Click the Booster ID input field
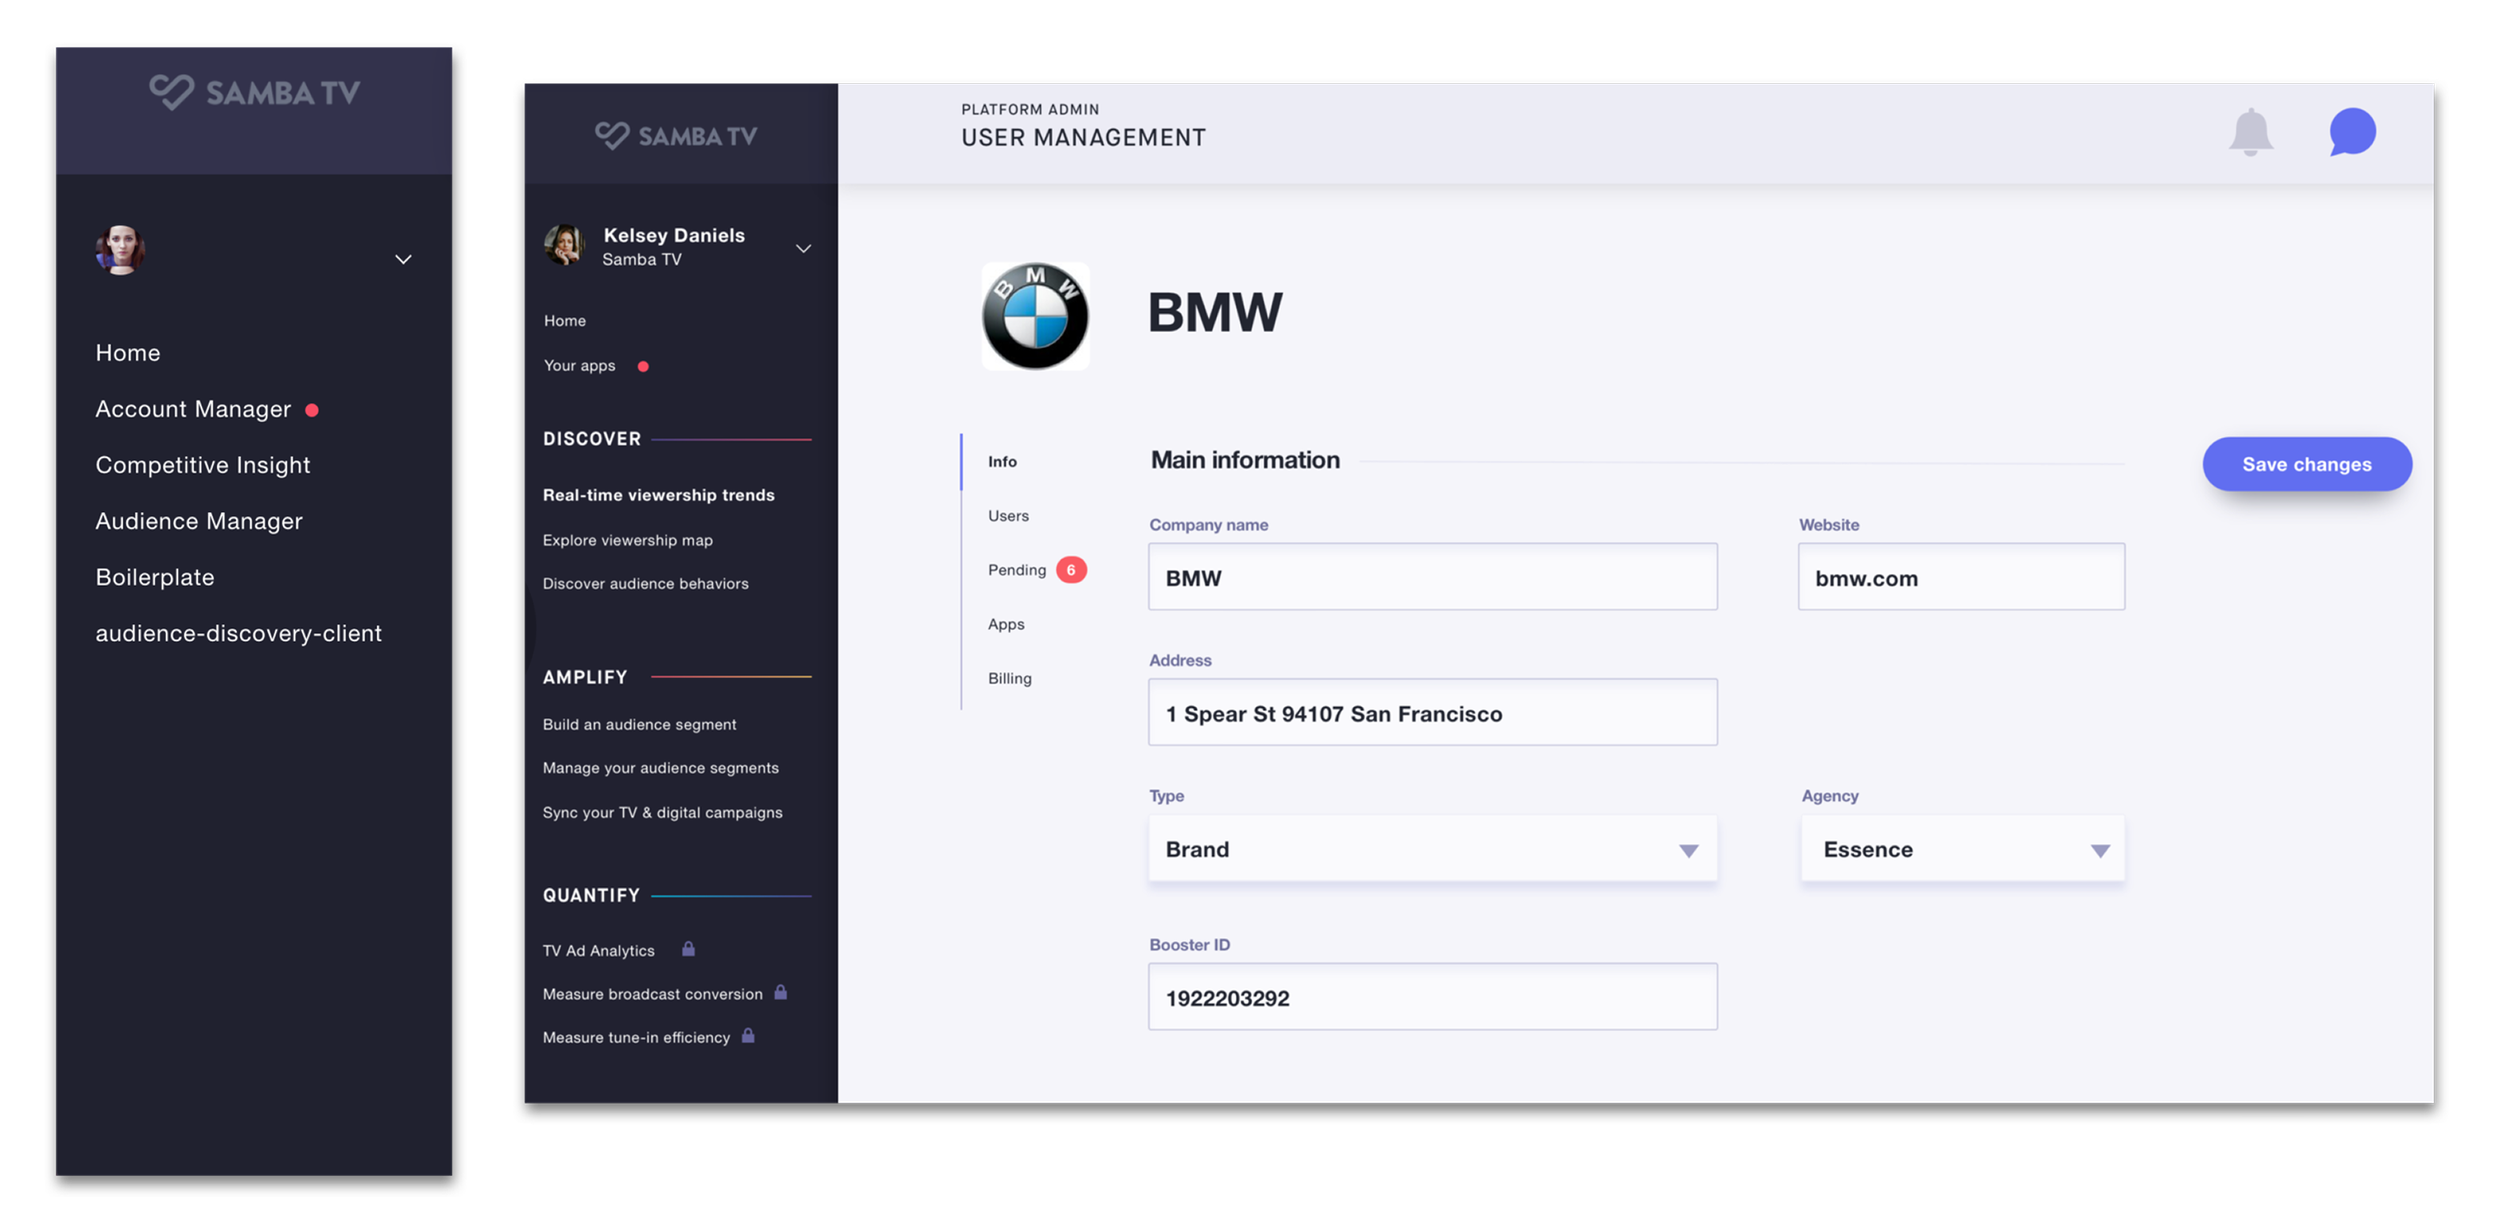This screenshot has height=1223, width=2500. tap(1432, 997)
